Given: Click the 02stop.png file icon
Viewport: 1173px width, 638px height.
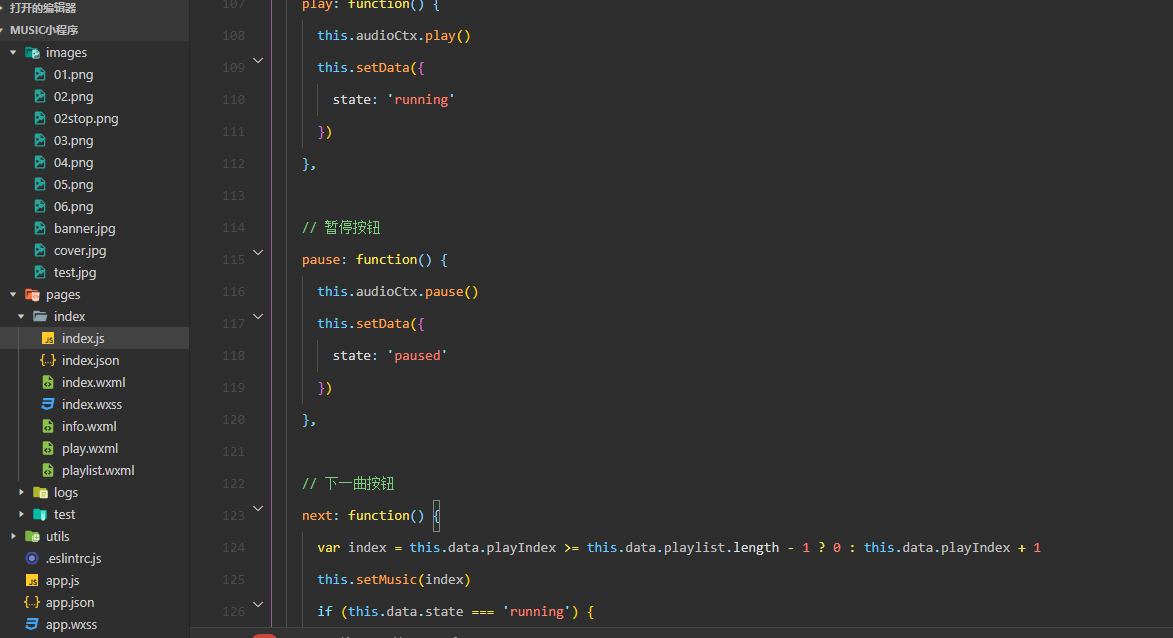Looking at the screenshot, I should click(x=40, y=118).
